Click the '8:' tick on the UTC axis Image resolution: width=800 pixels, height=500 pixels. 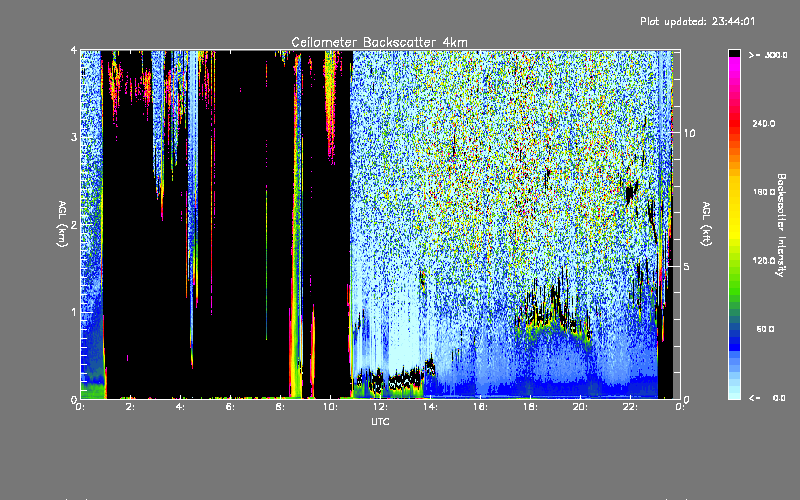(x=280, y=407)
